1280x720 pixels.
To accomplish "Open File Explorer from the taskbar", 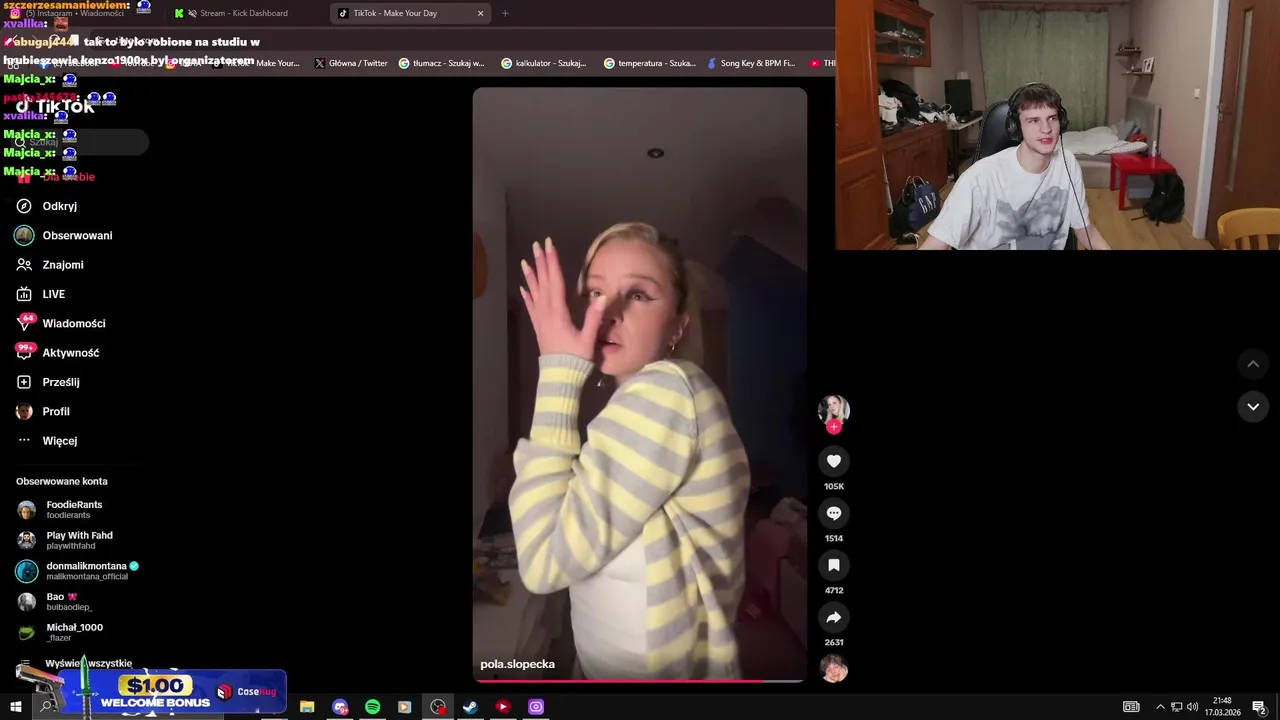I will (x=307, y=707).
